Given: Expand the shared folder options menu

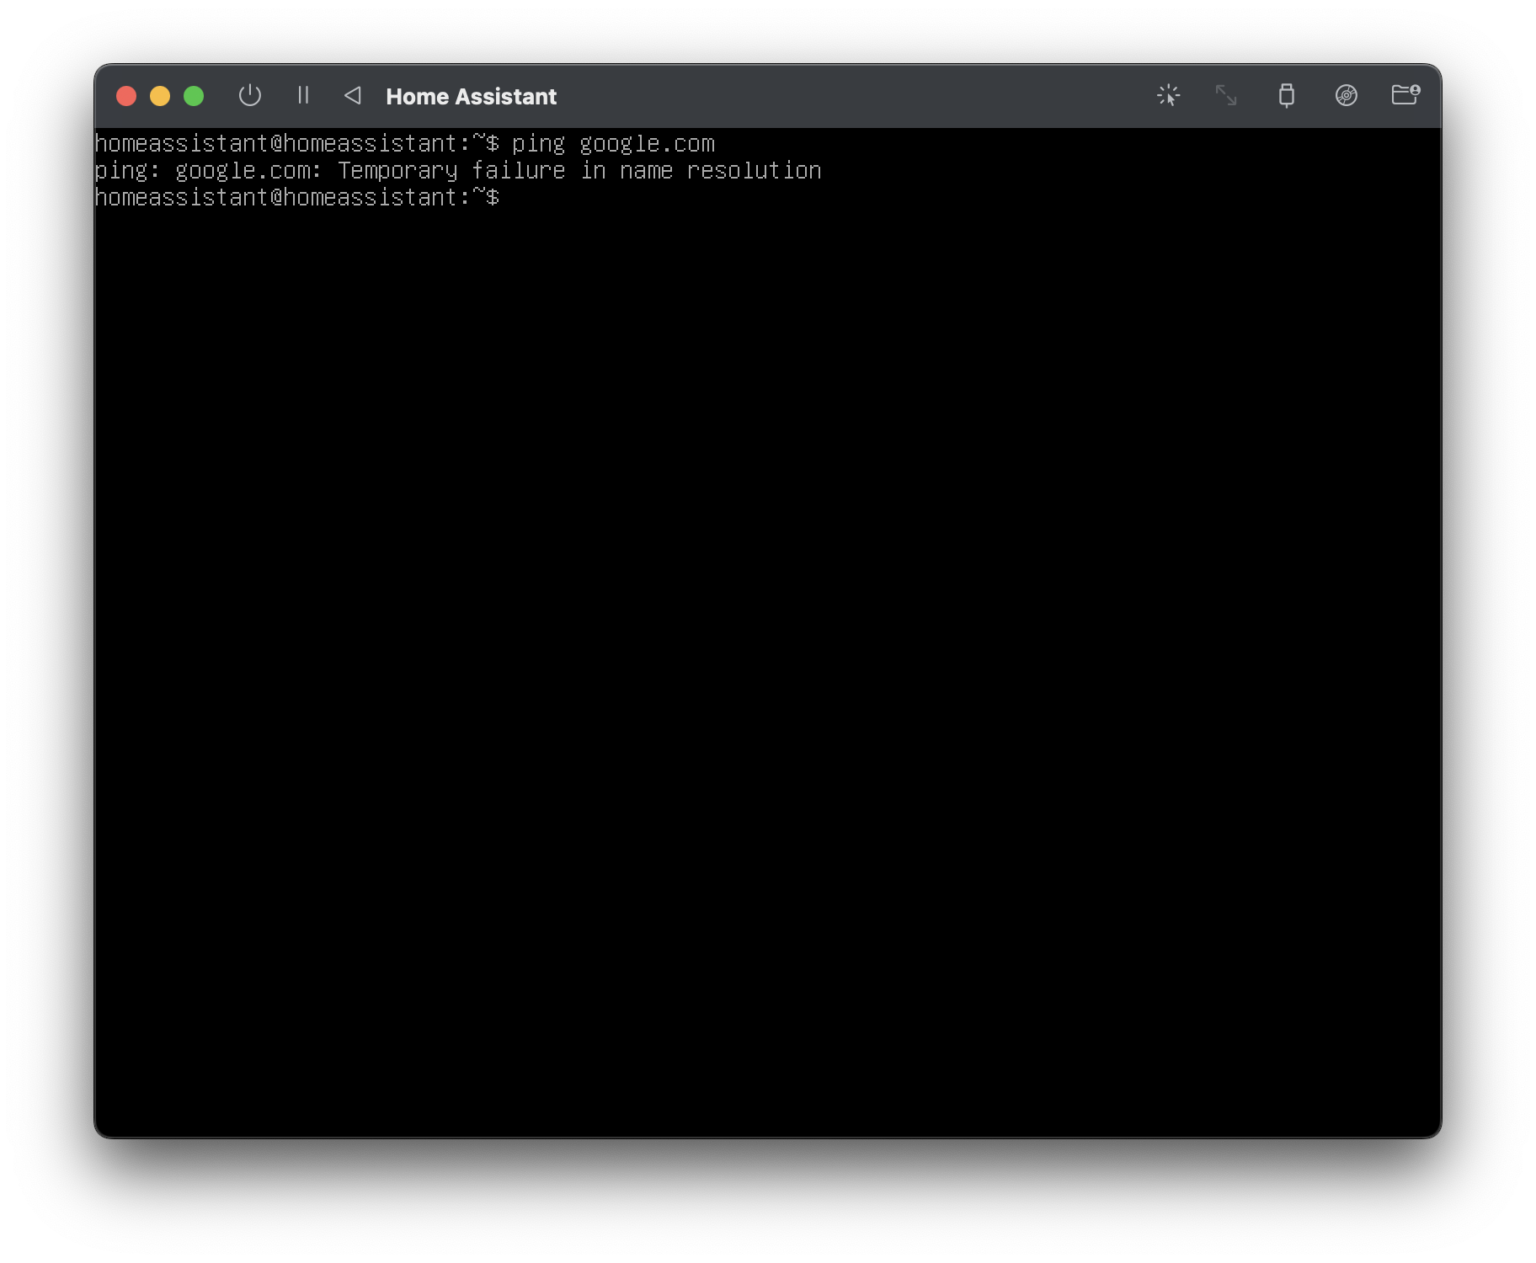Looking at the screenshot, I should point(1406,96).
